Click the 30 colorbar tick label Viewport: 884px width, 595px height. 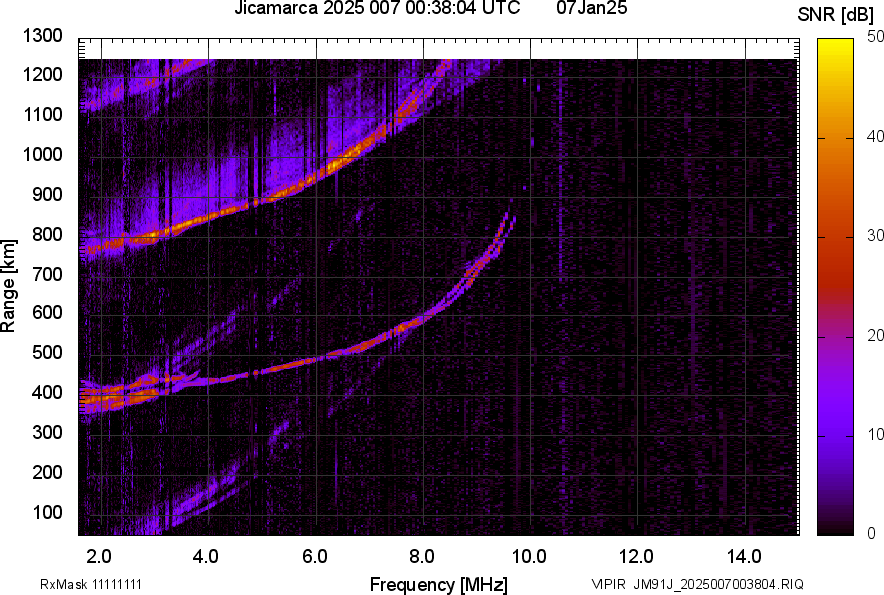(876, 236)
